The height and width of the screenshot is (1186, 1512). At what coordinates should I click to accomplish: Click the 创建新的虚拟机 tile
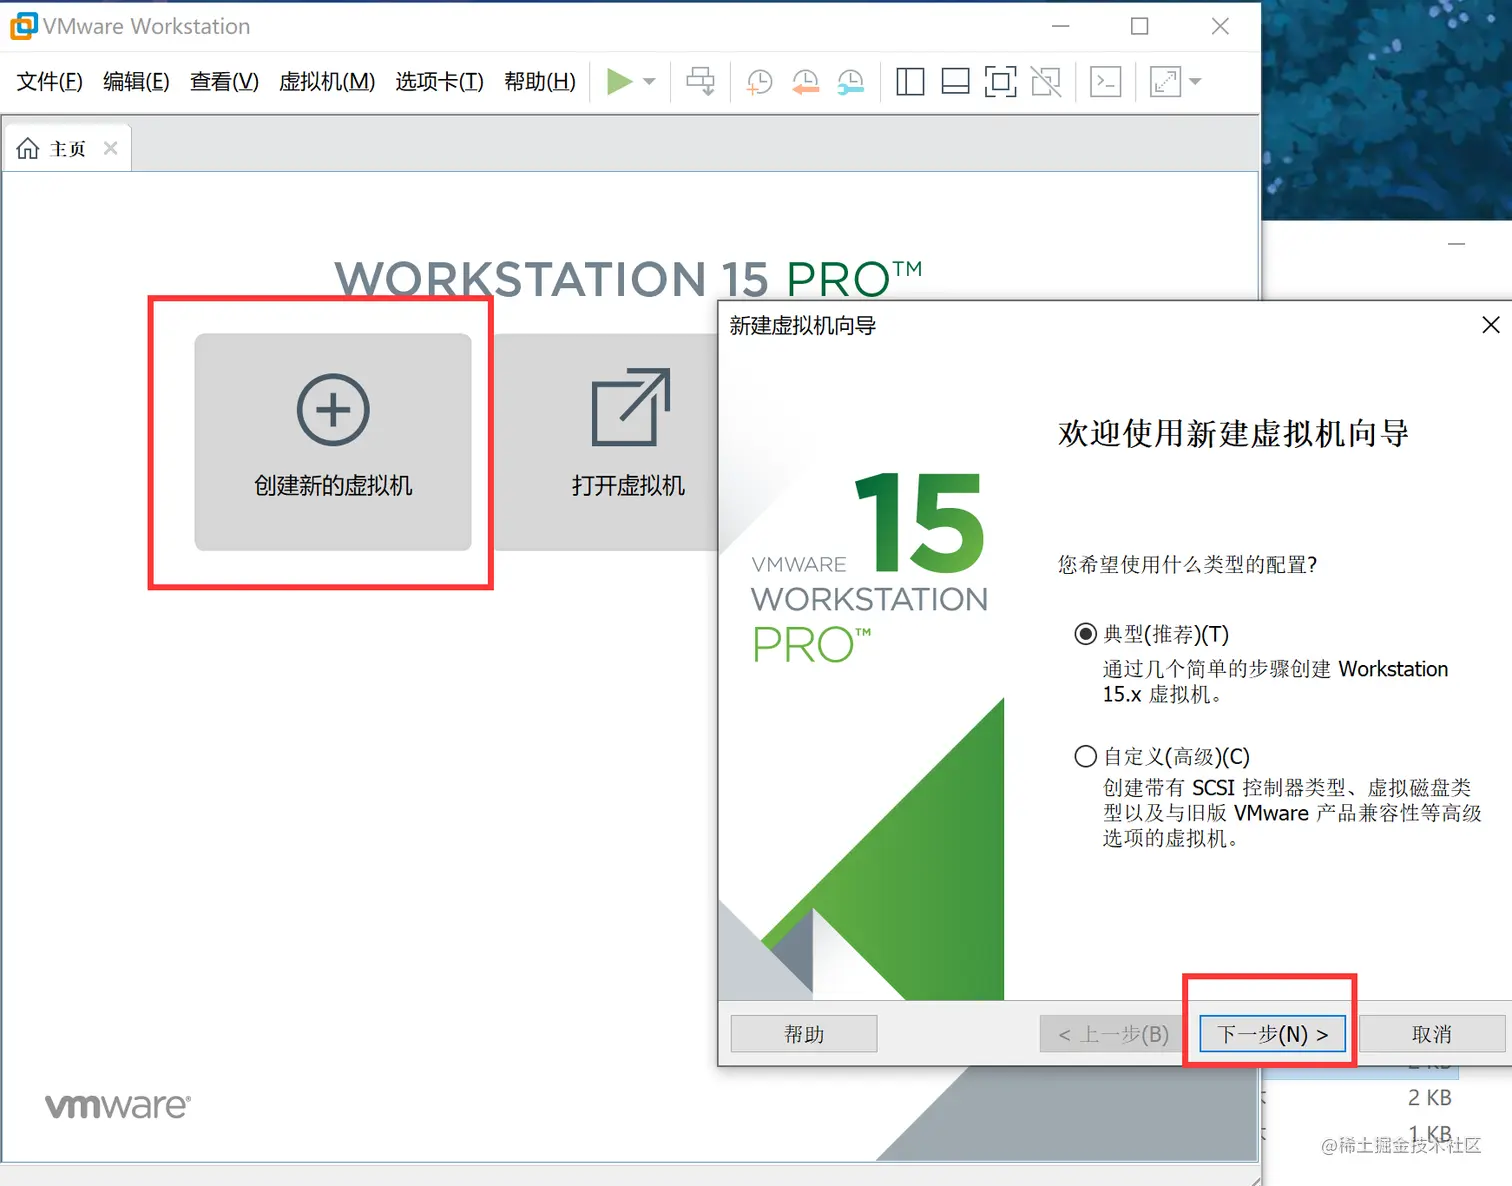click(333, 442)
